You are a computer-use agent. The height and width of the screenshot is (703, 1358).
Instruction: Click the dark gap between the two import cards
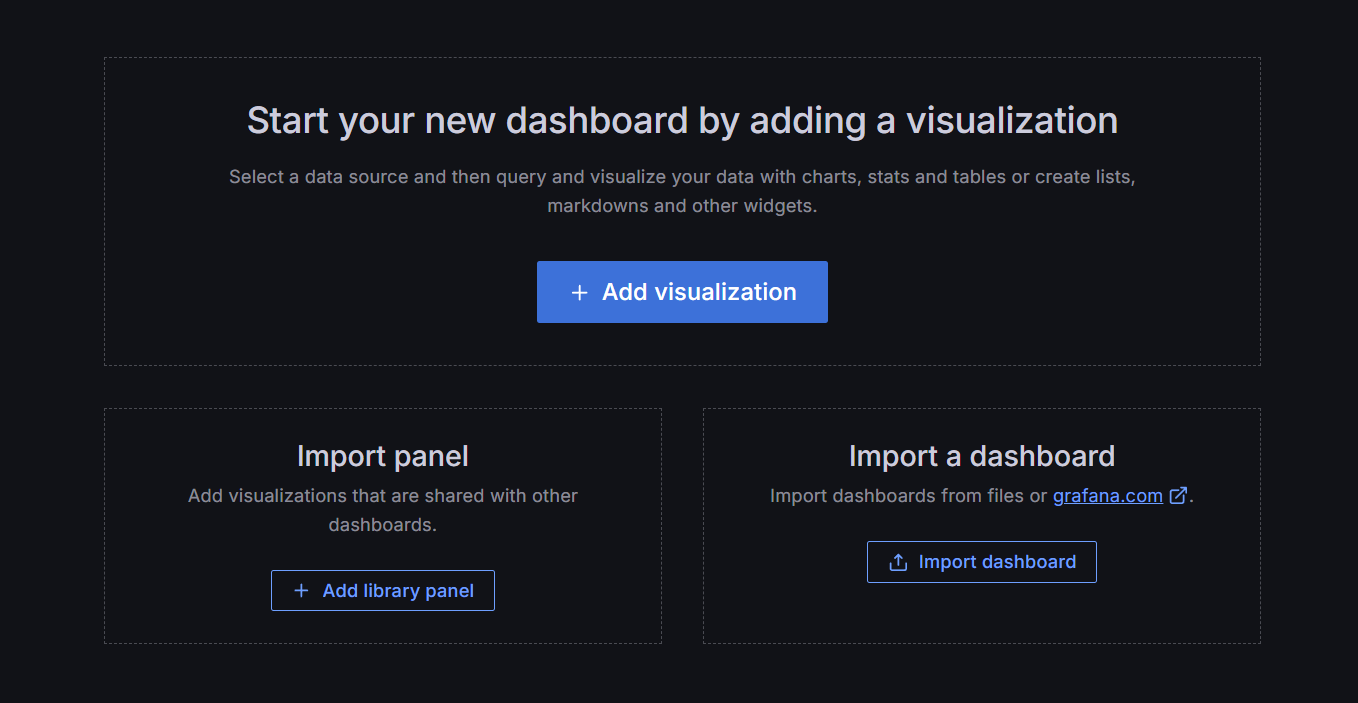tap(682, 526)
